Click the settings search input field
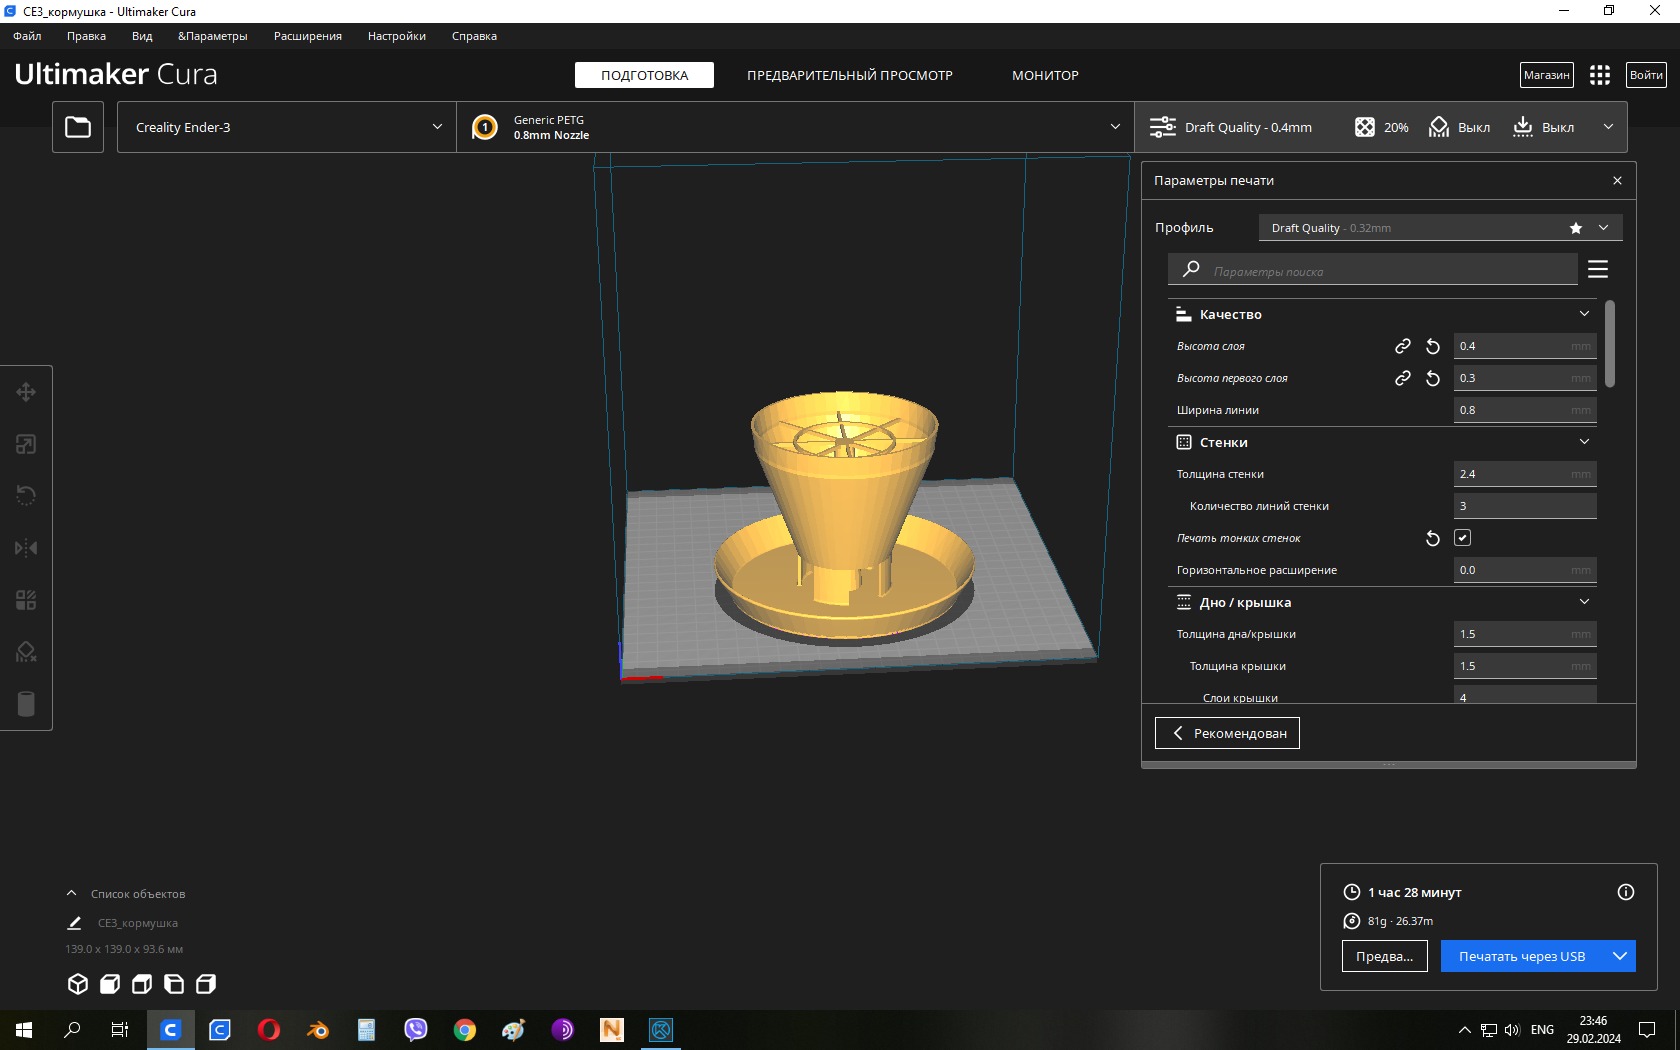This screenshot has height=1050, width=1680. click(x=1380, y=271)
